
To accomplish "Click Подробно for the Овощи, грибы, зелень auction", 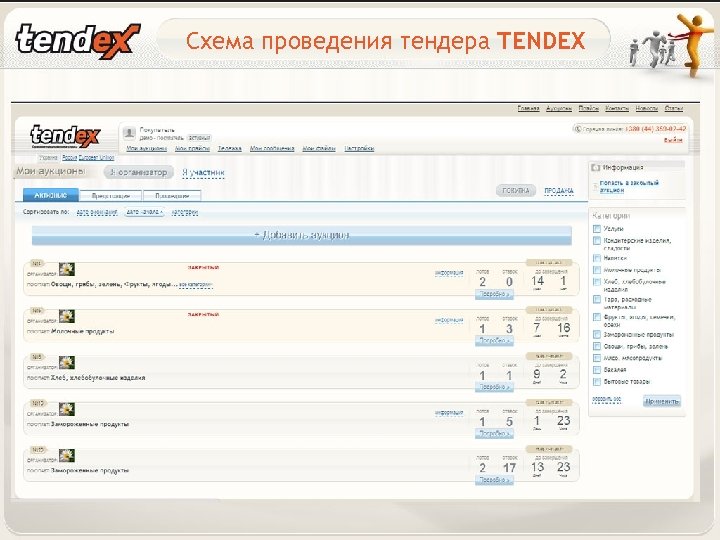I will coord(494,294).
